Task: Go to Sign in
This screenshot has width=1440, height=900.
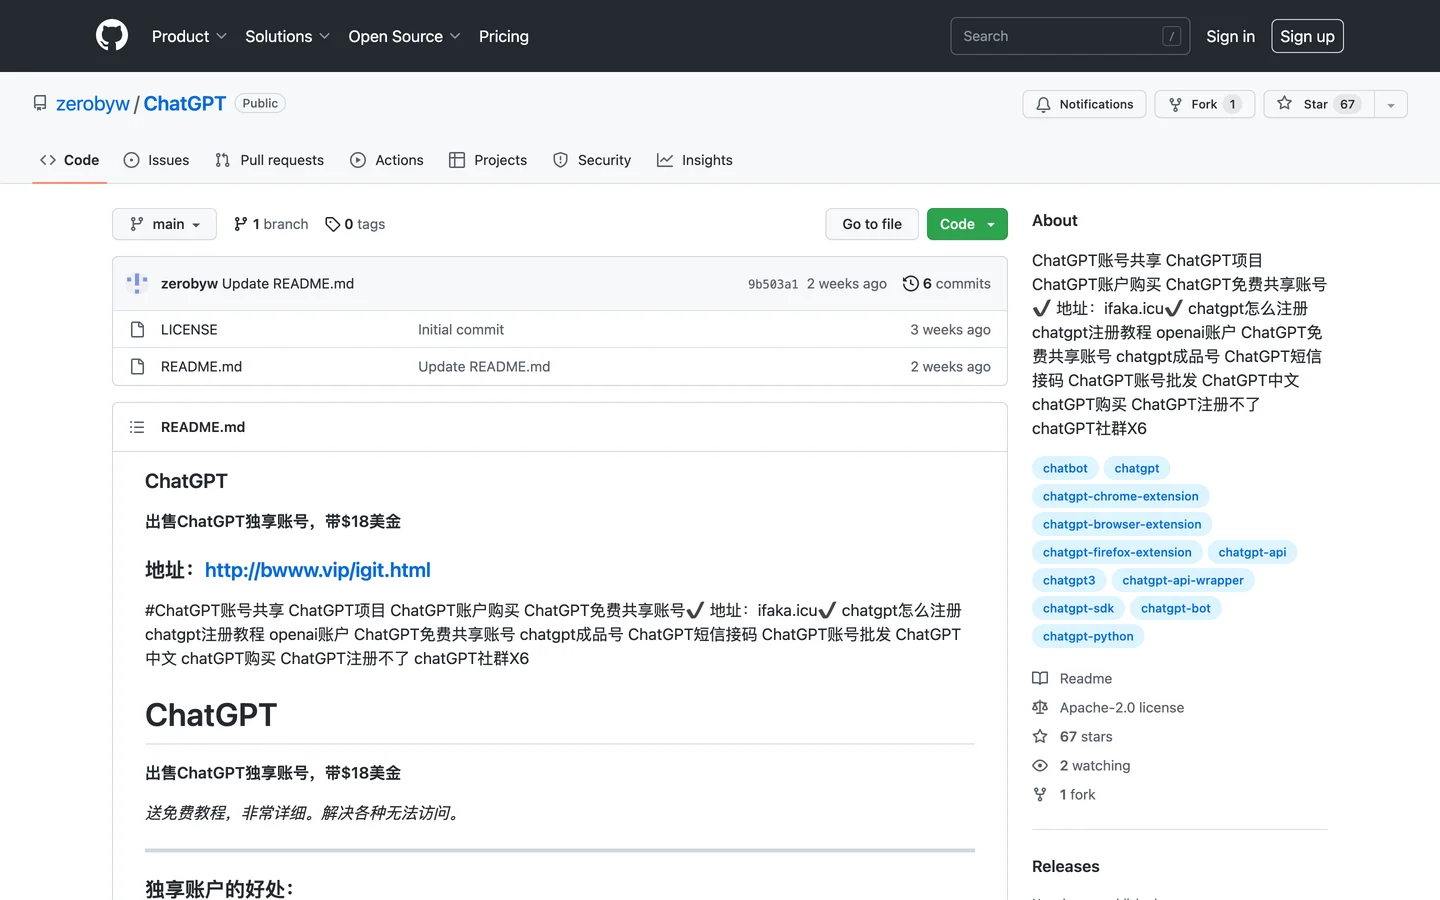Action: [1230, 36]
